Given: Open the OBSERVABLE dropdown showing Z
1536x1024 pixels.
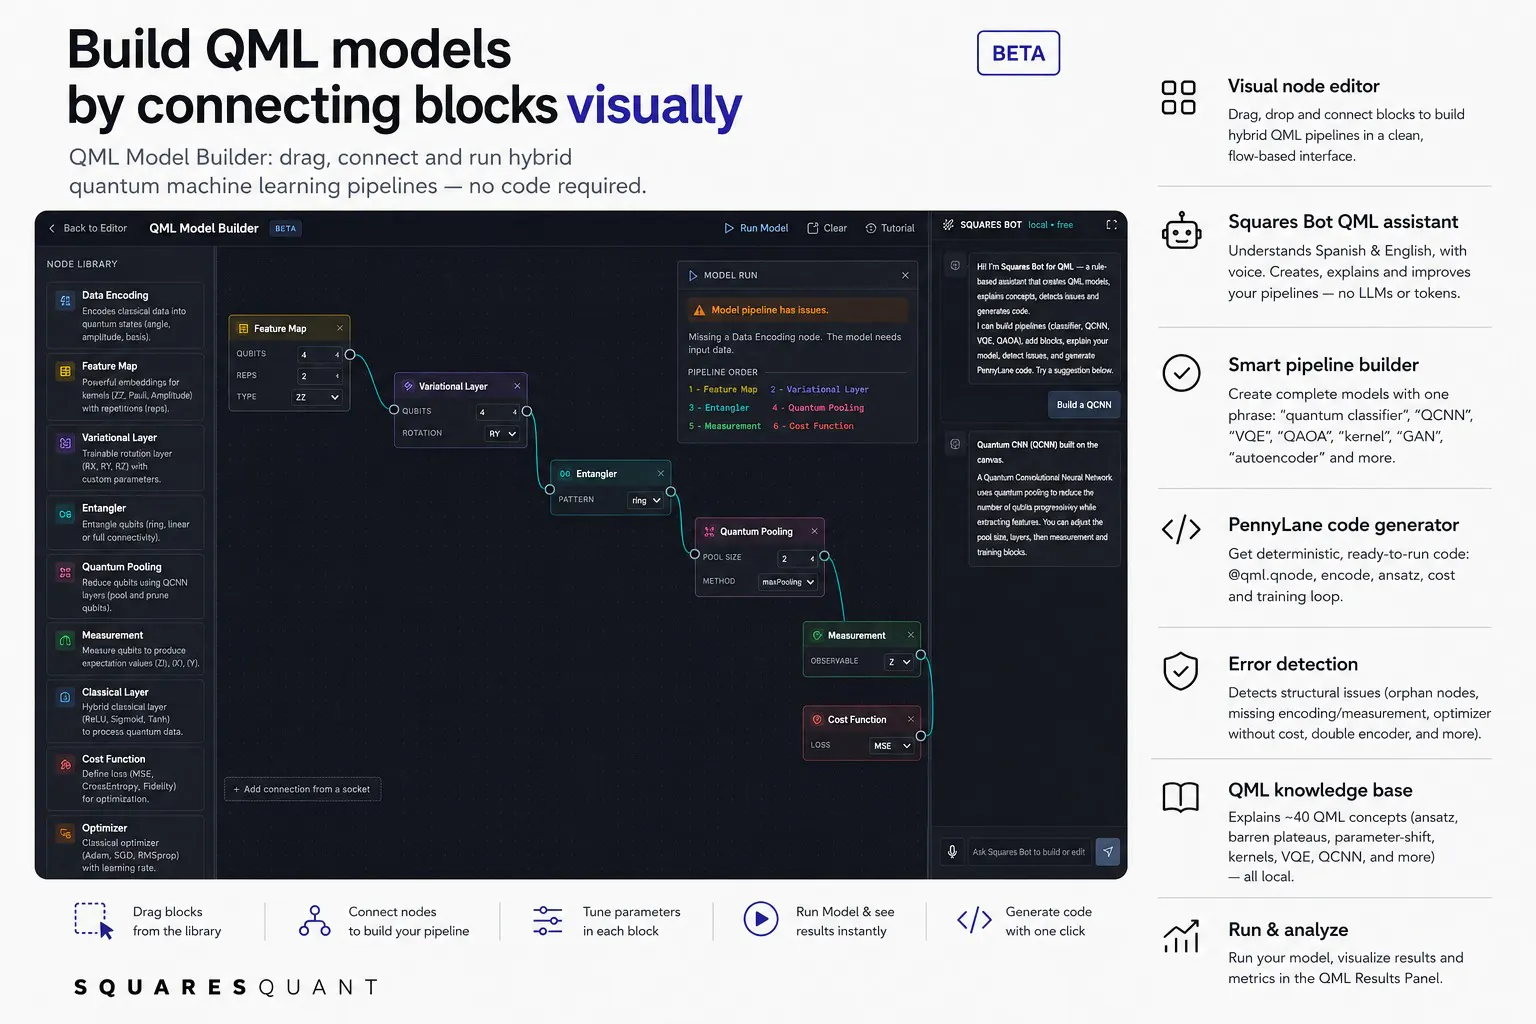Looking at the screenshot, I should (x=899, y=662).
